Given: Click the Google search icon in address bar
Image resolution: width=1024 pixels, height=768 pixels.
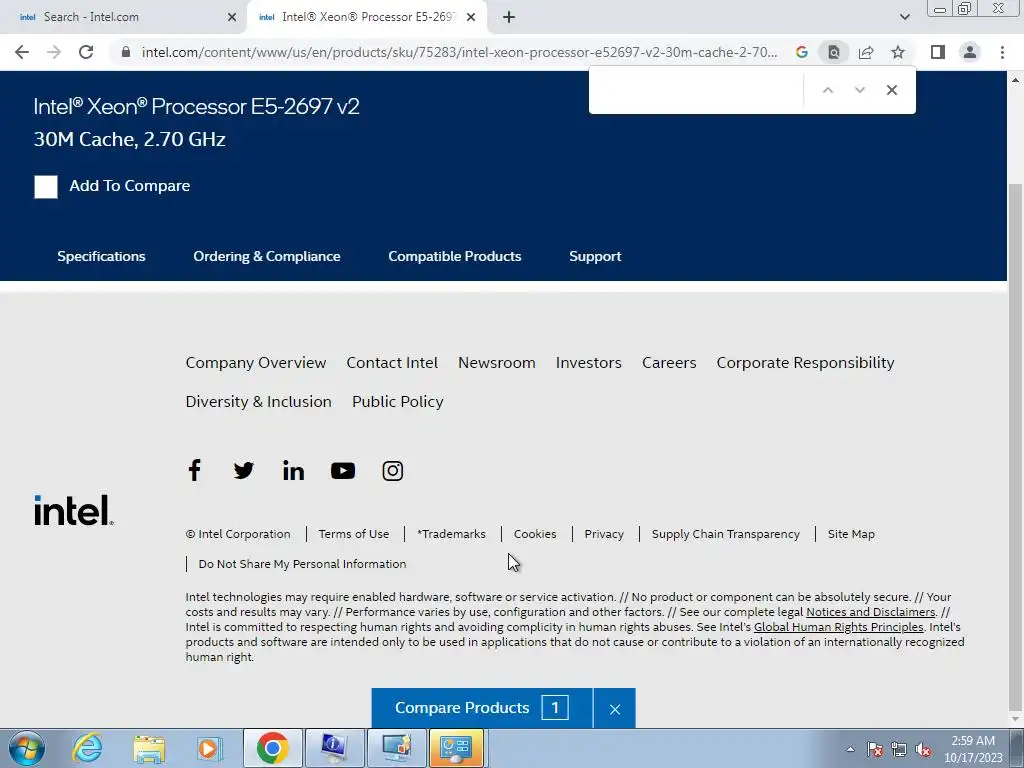Looking at the screenshot, I should (802, 52).
